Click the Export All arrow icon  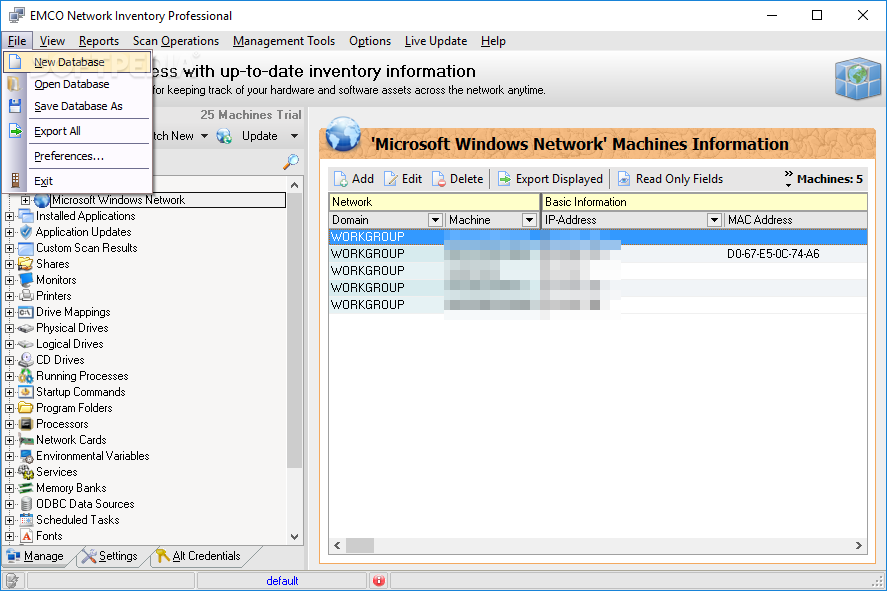(15, 131)
